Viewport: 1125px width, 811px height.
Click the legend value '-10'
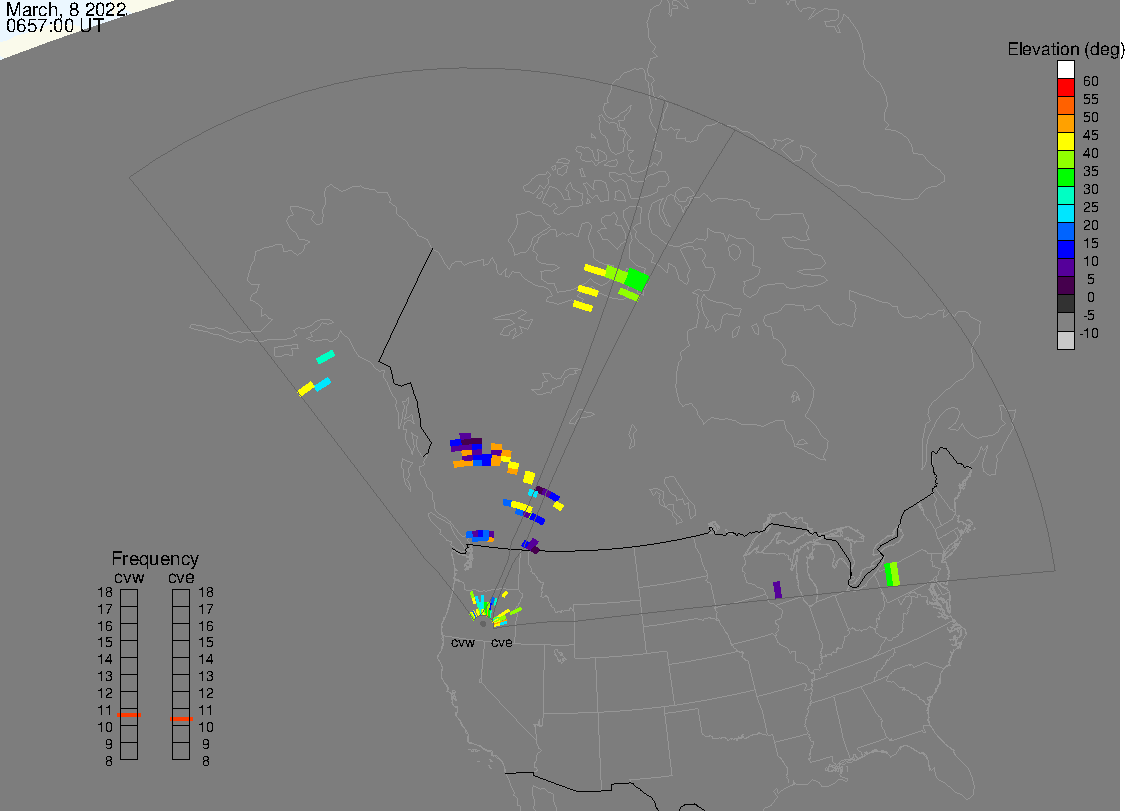[x=1089, y=333]
